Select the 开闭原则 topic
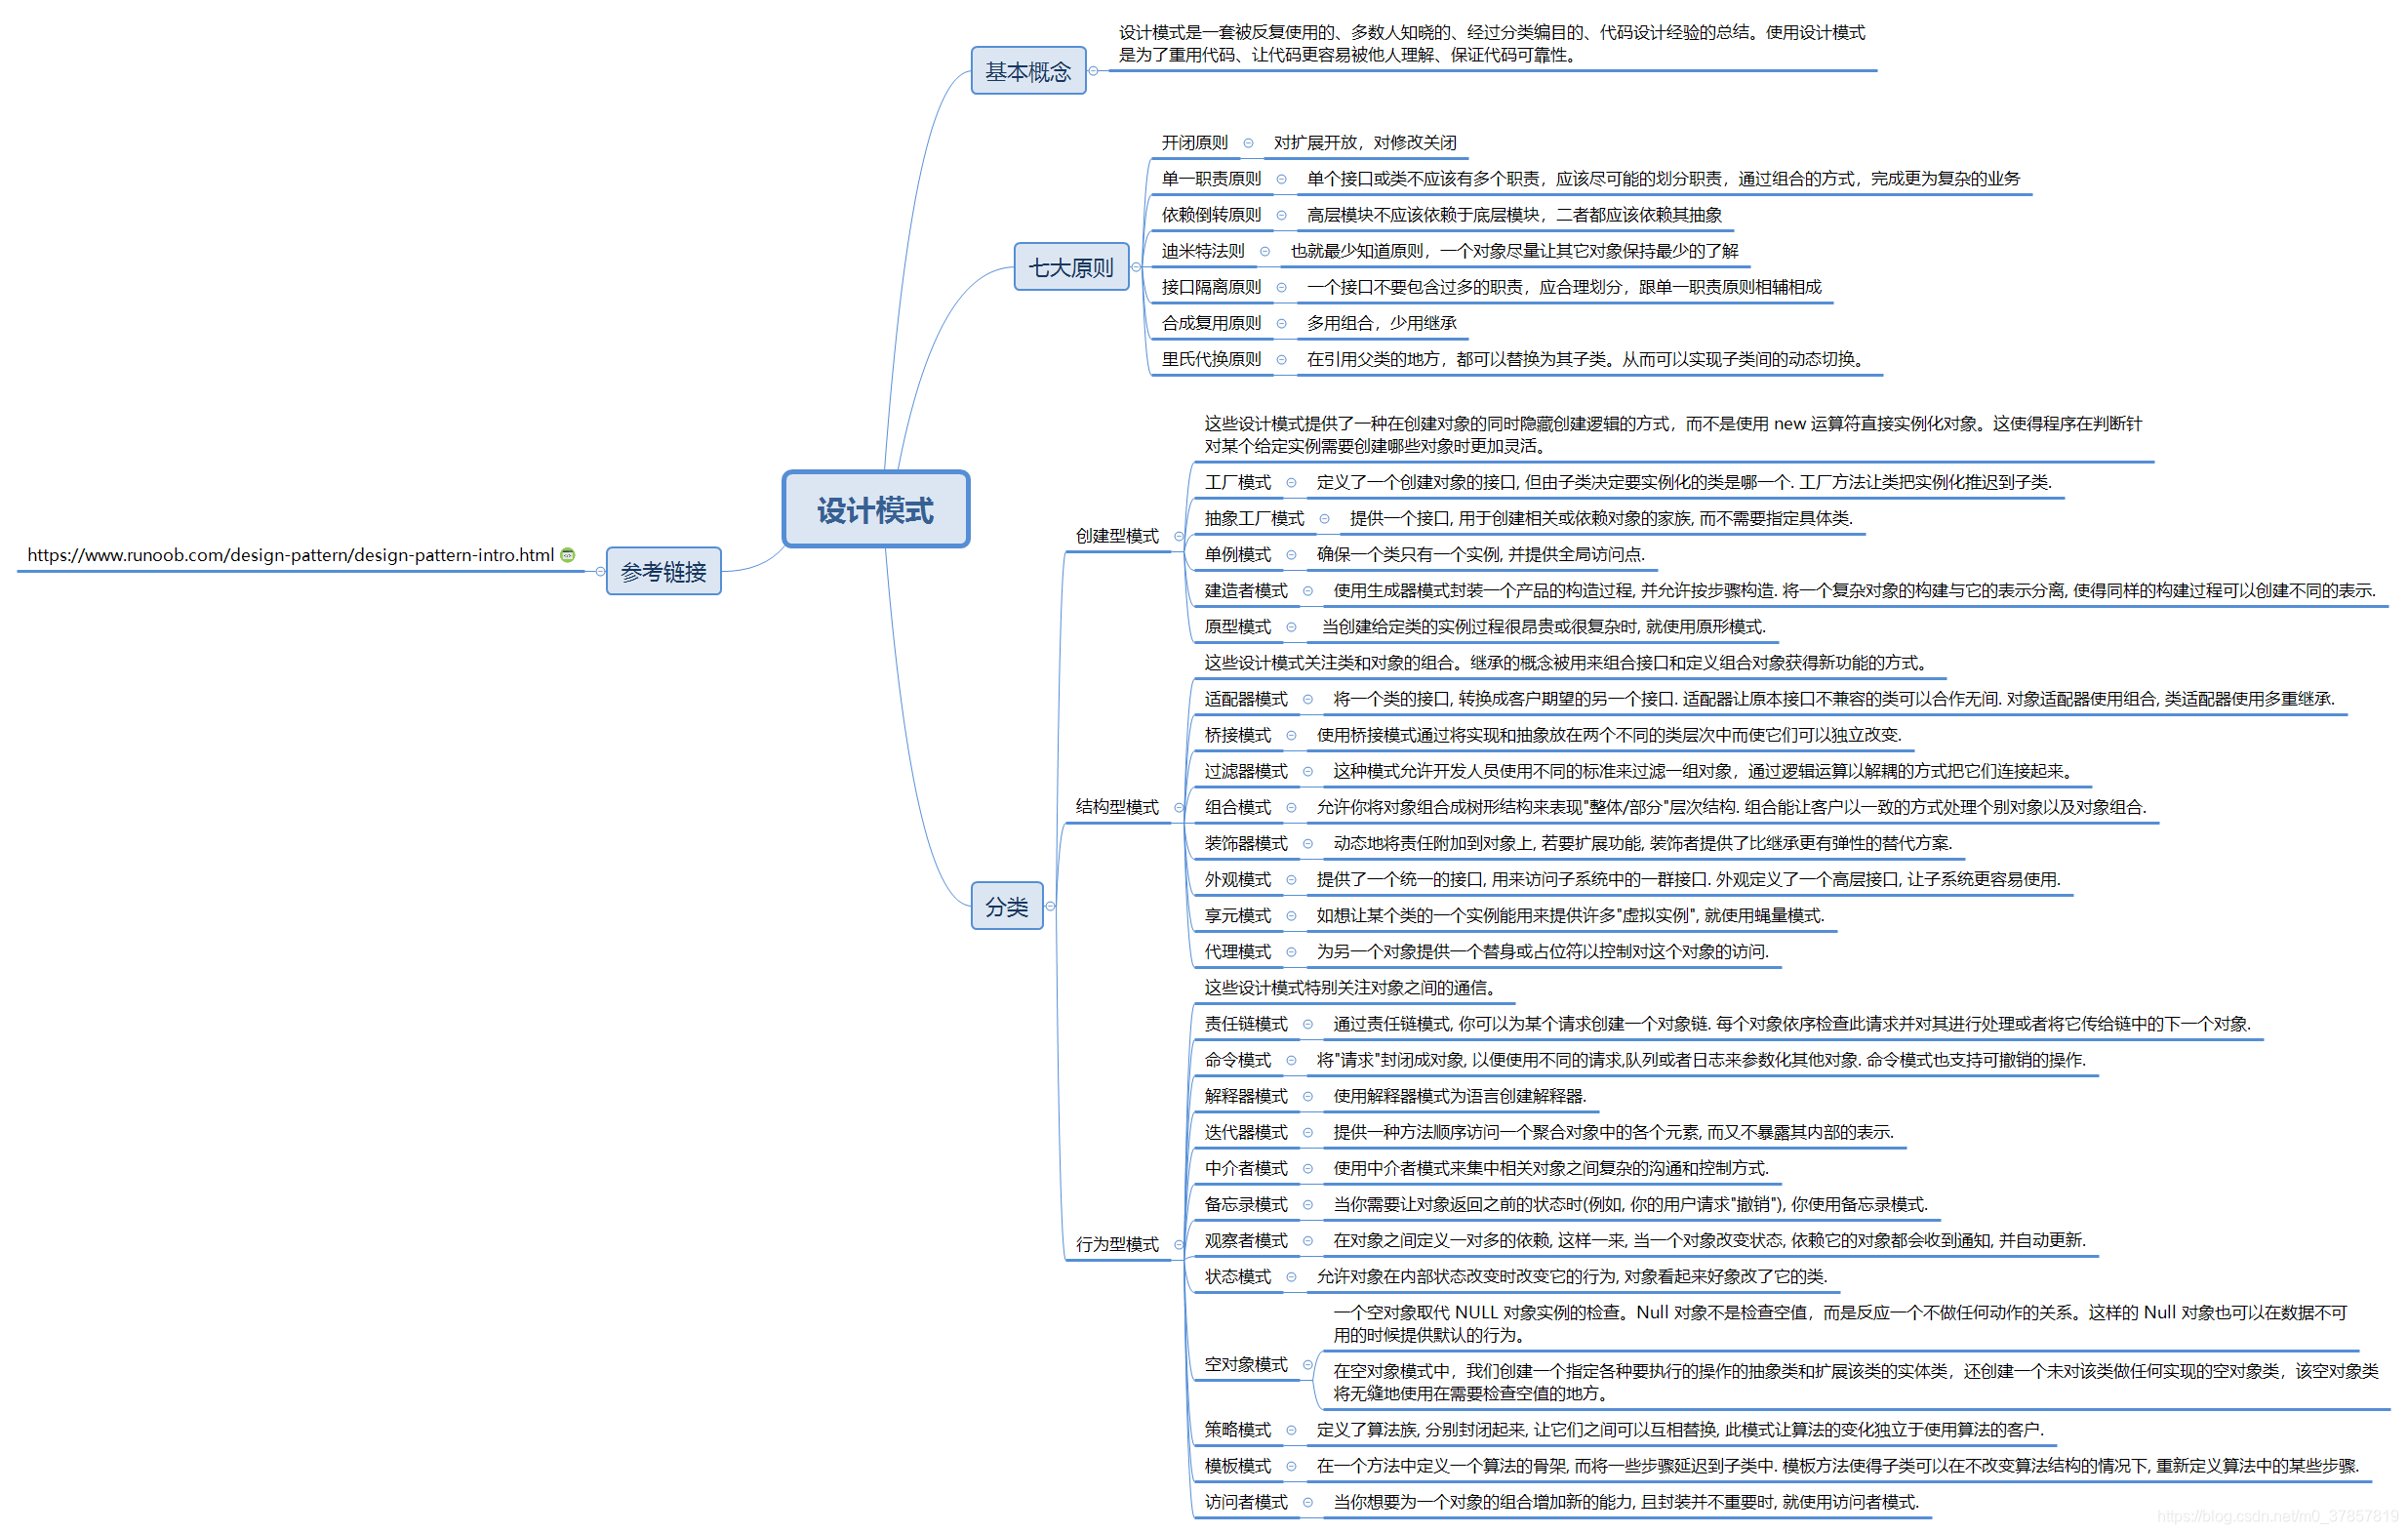Image resolution: width=2408 pixels, height=1534 pixels. click(1195, 143)
